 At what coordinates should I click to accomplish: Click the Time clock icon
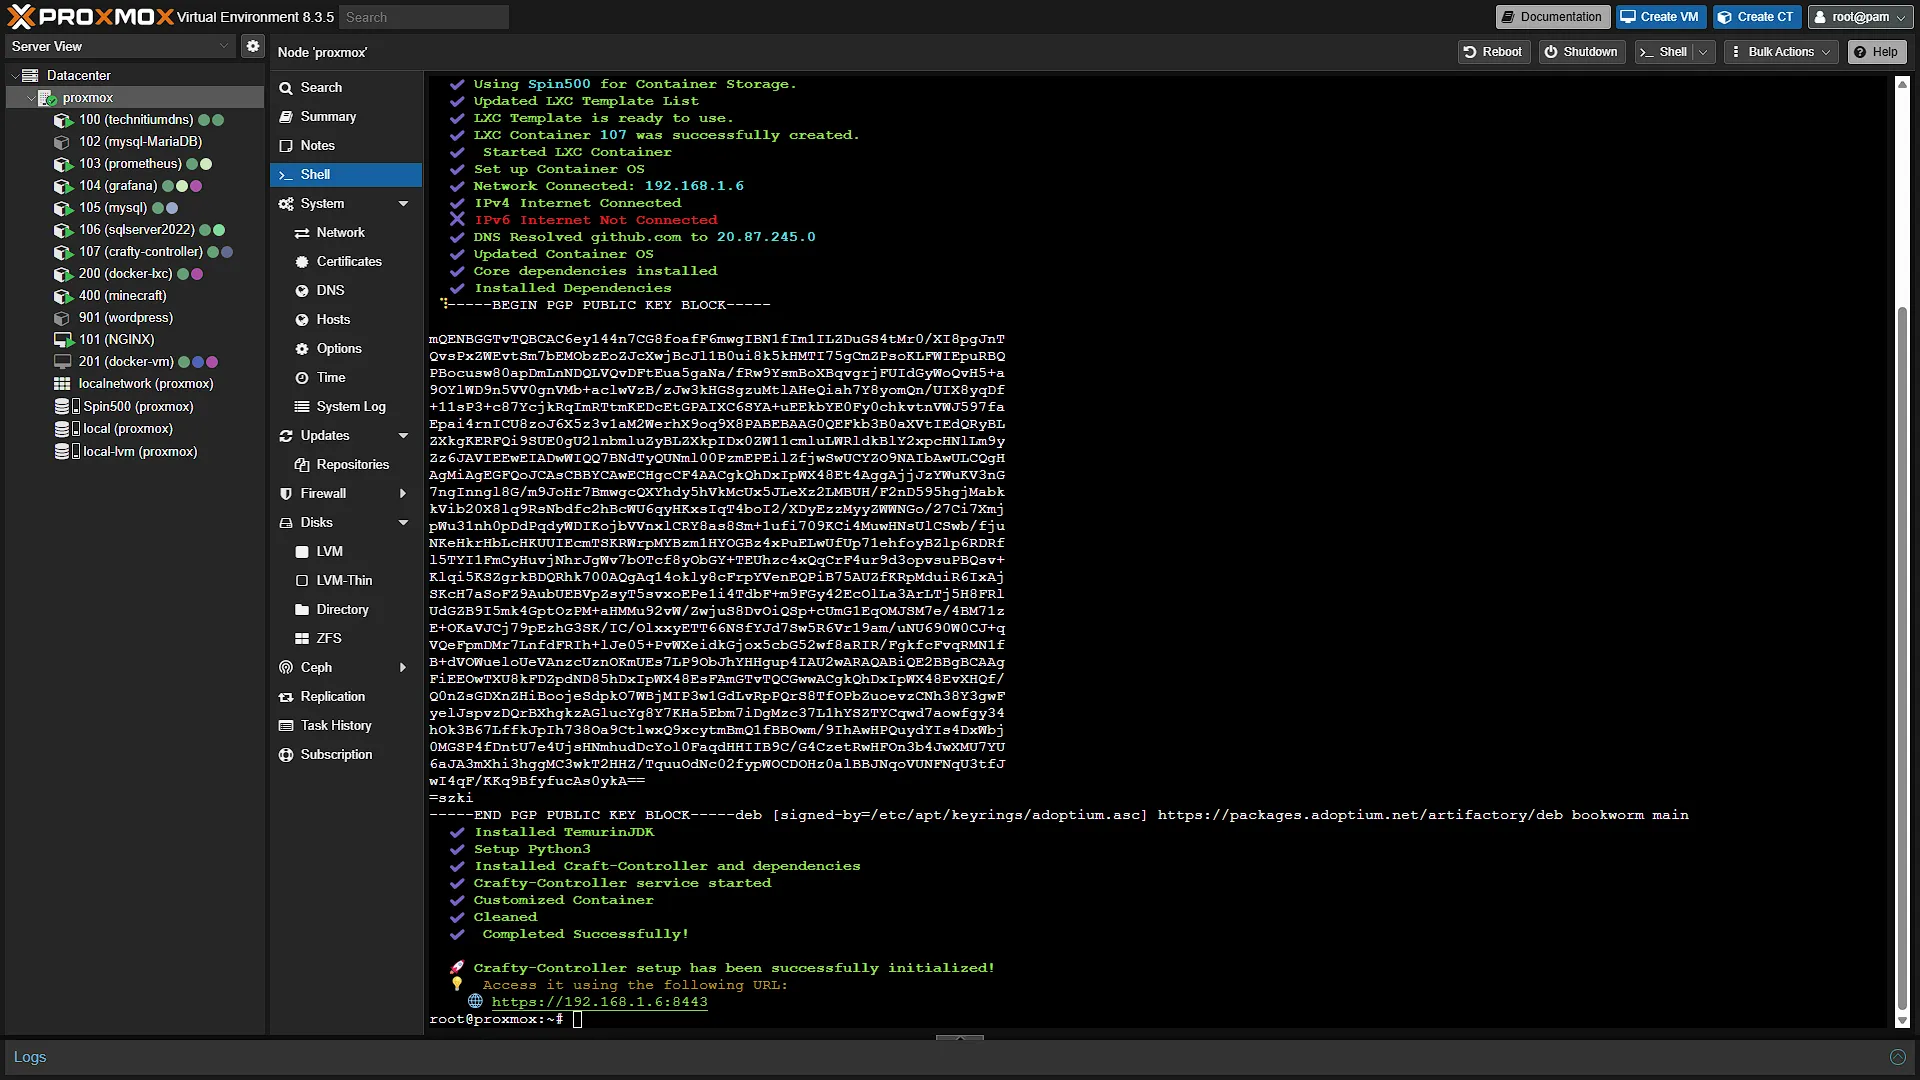[302, 378]
